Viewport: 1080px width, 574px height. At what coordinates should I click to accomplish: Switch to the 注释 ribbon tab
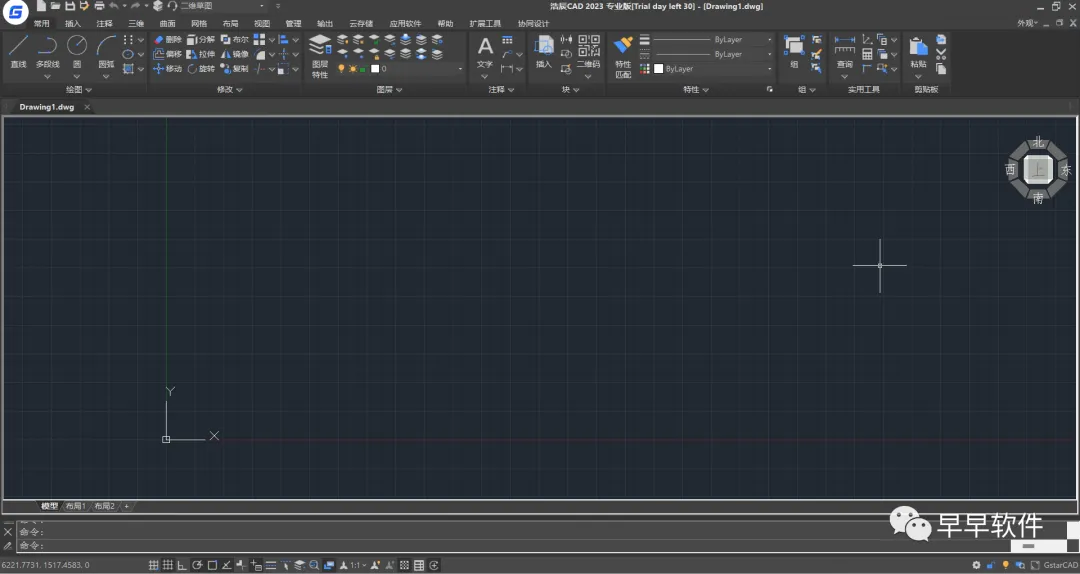pos(105,23)
